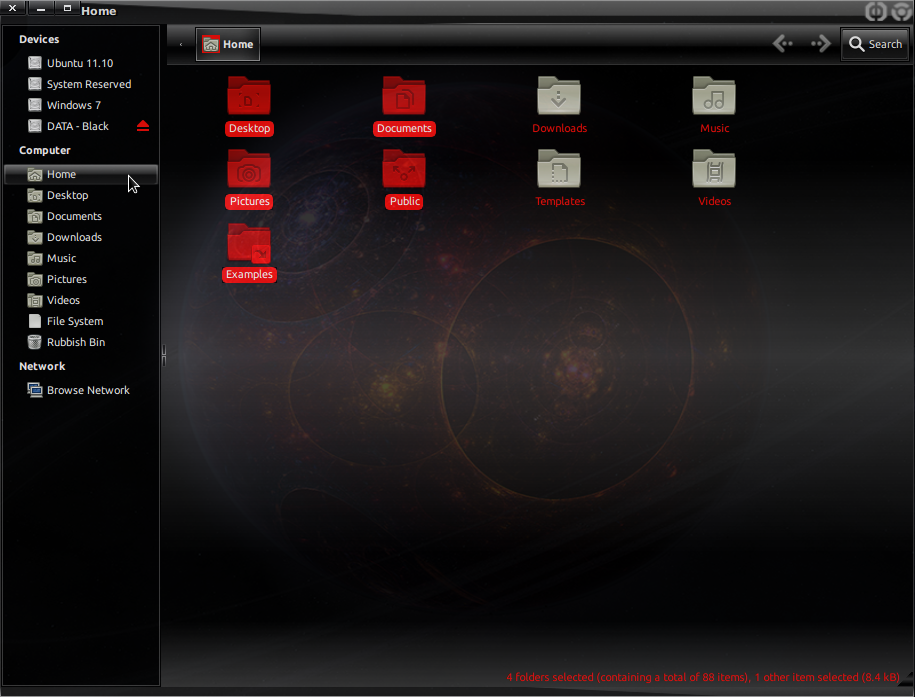Click the selection status bar text
The image size is (915, 697).
[x=703, y=677]
